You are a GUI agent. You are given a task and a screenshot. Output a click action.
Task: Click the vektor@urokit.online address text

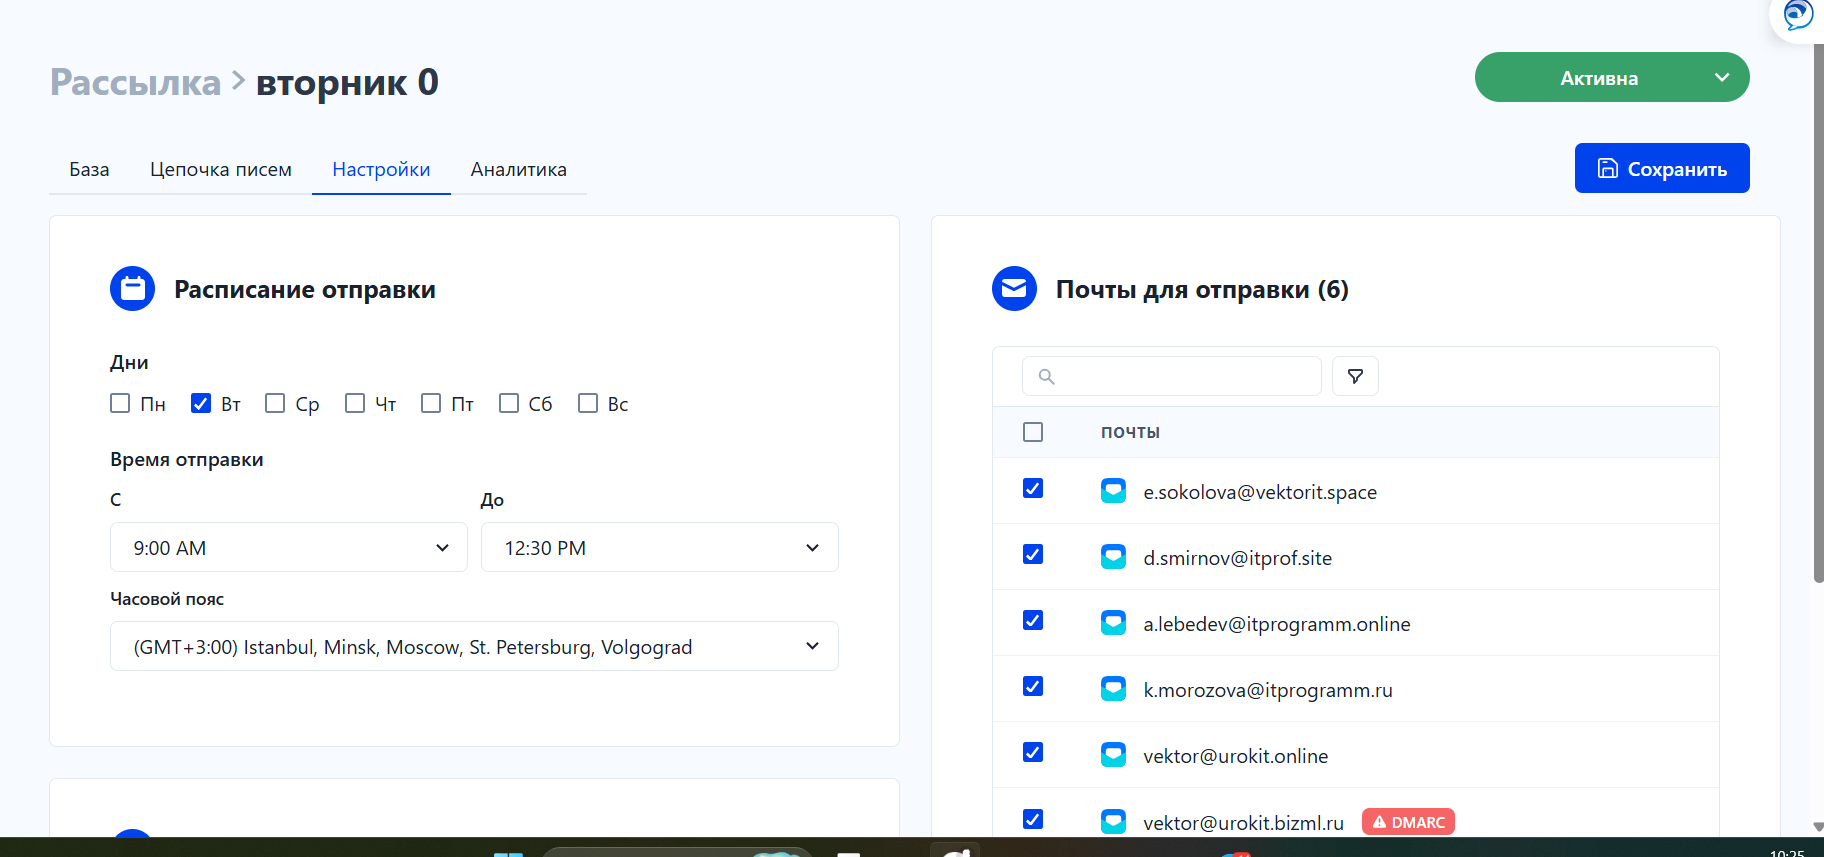[1236, 756]
